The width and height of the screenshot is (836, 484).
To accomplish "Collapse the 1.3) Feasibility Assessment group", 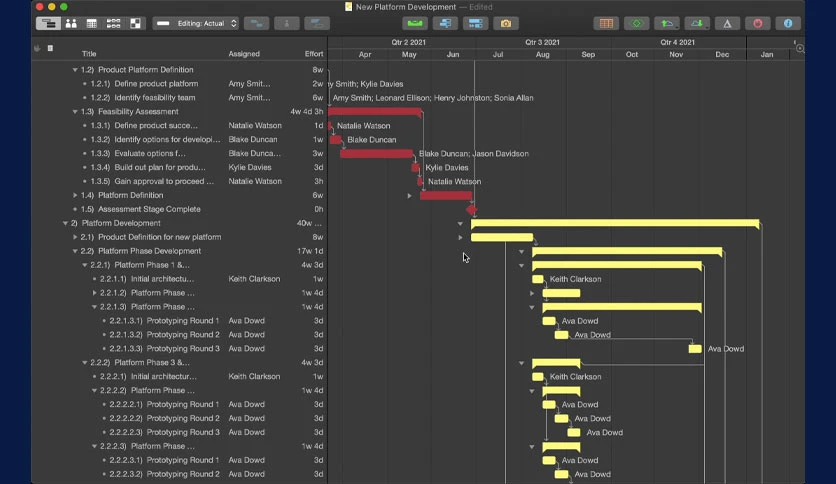I will [x=75, y=112].
